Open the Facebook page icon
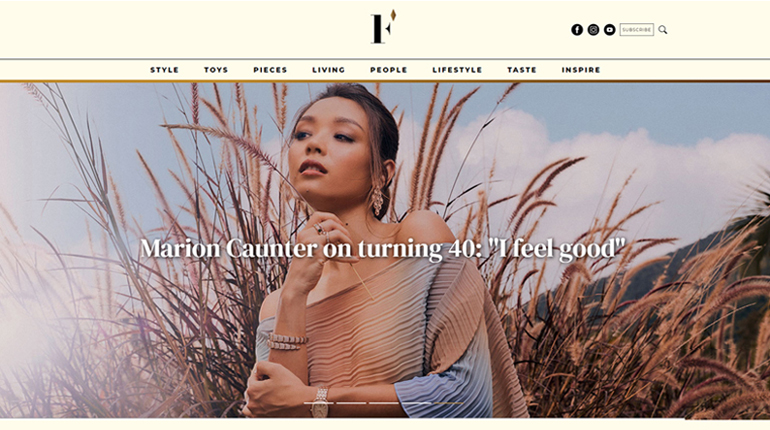Viewport: 770px width, 430px height. 577,30
